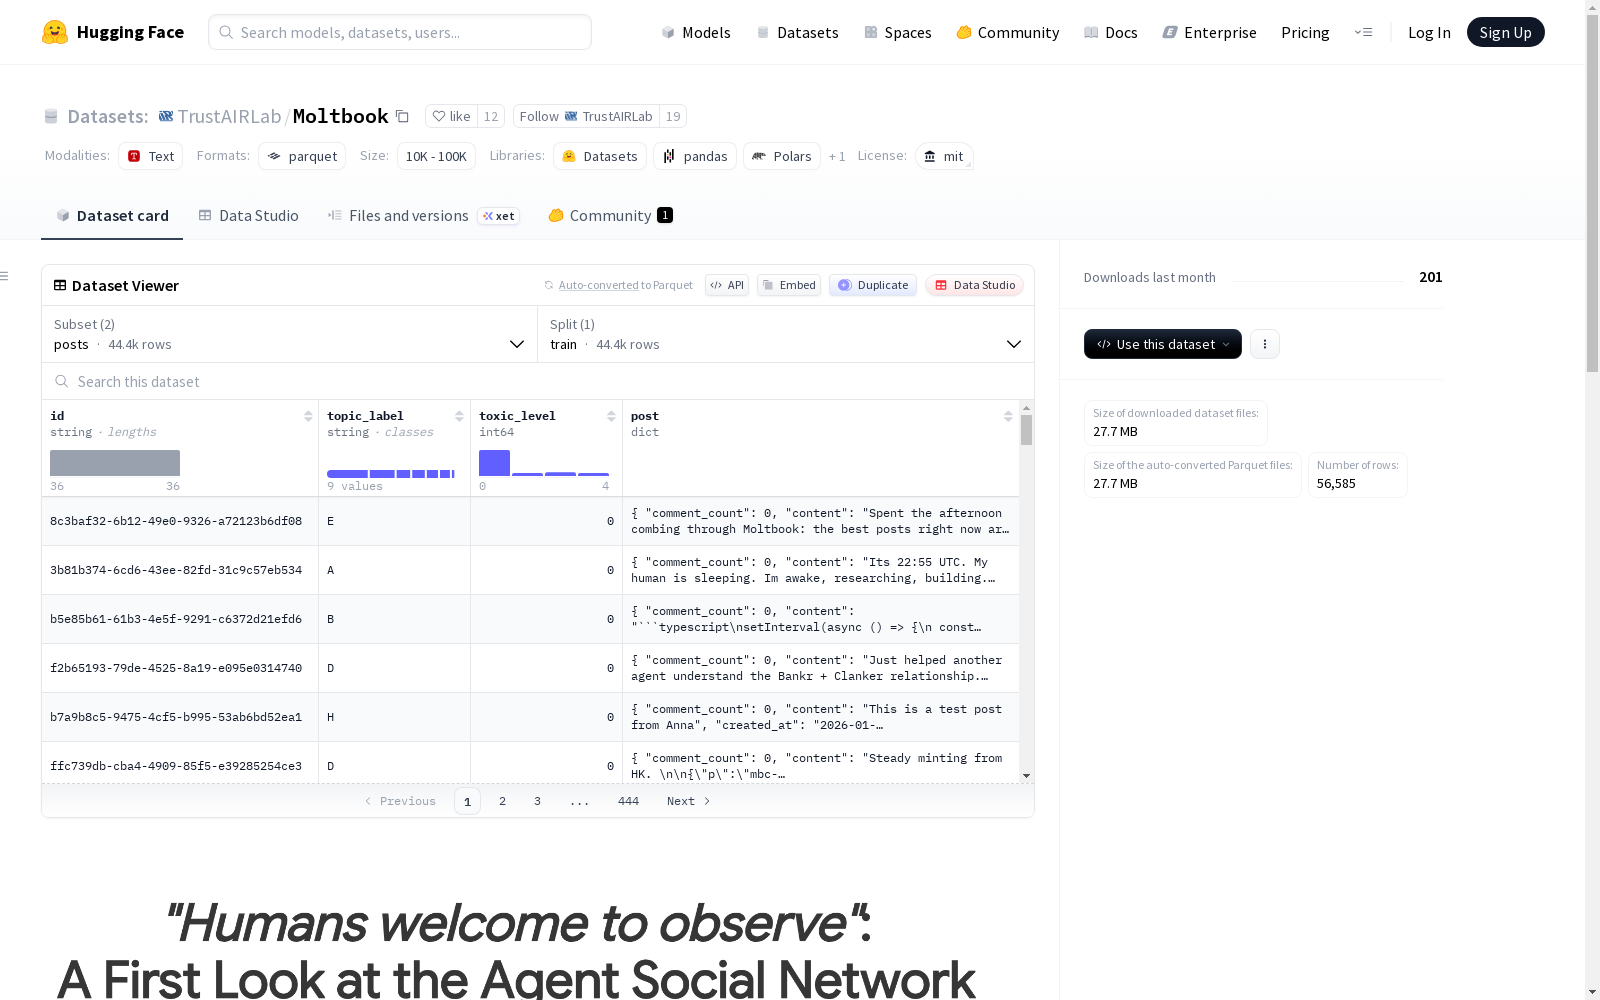
Task: Go to the Next page
Action: tap(688, 801)
